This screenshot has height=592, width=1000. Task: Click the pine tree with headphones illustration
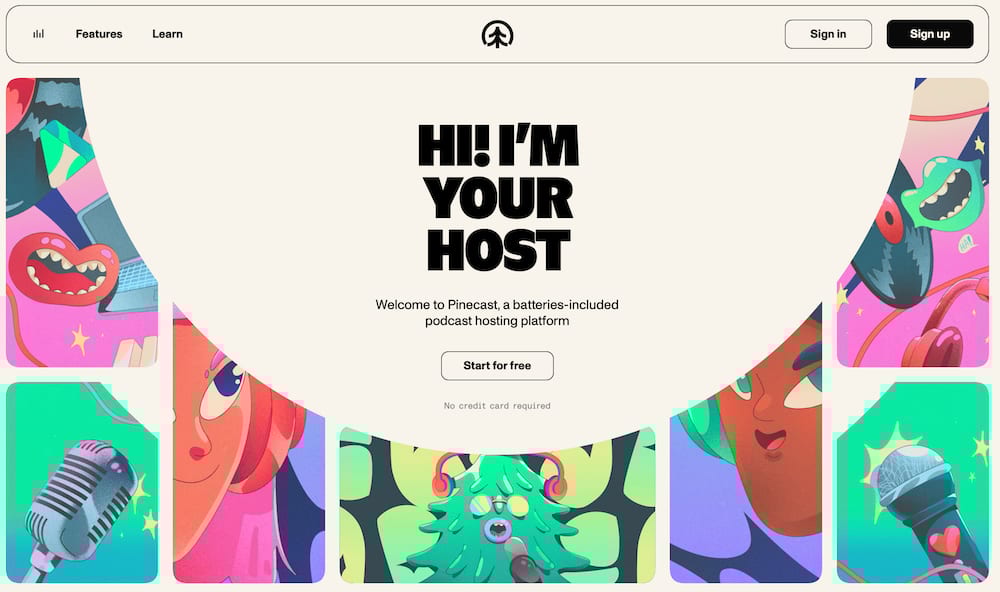coord(497,505)
